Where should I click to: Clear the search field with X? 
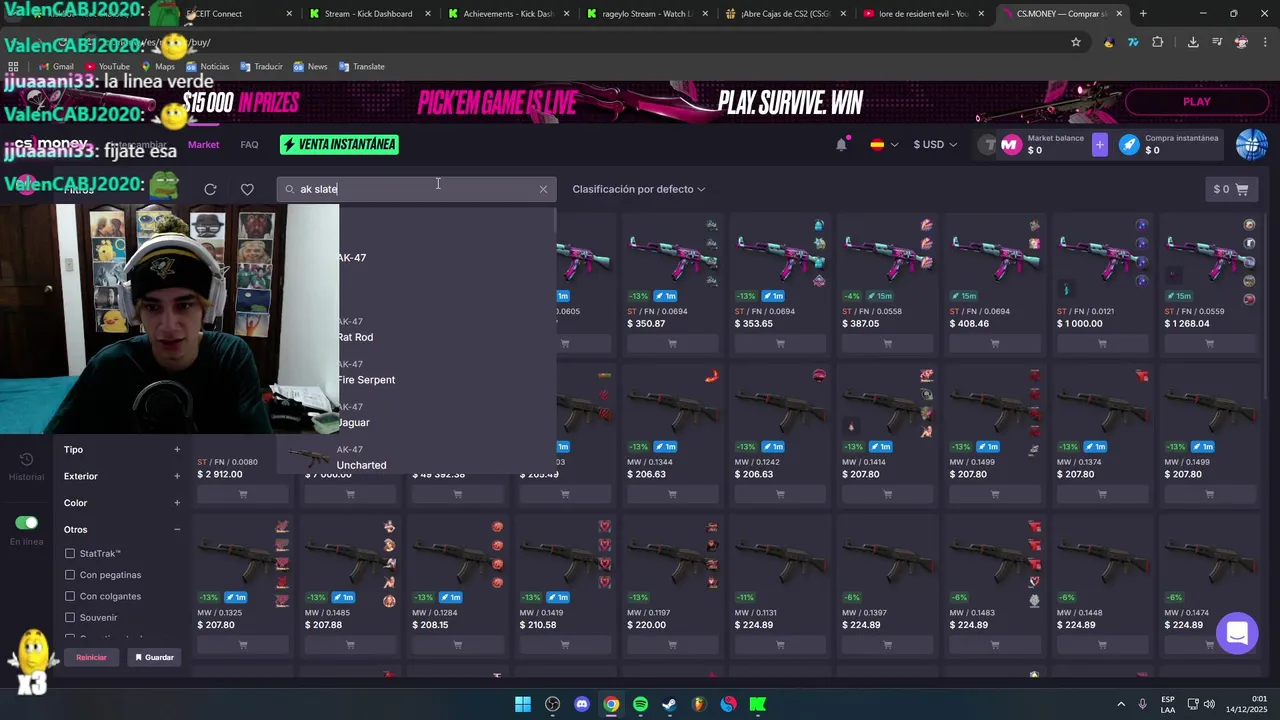tap(543, 189)
